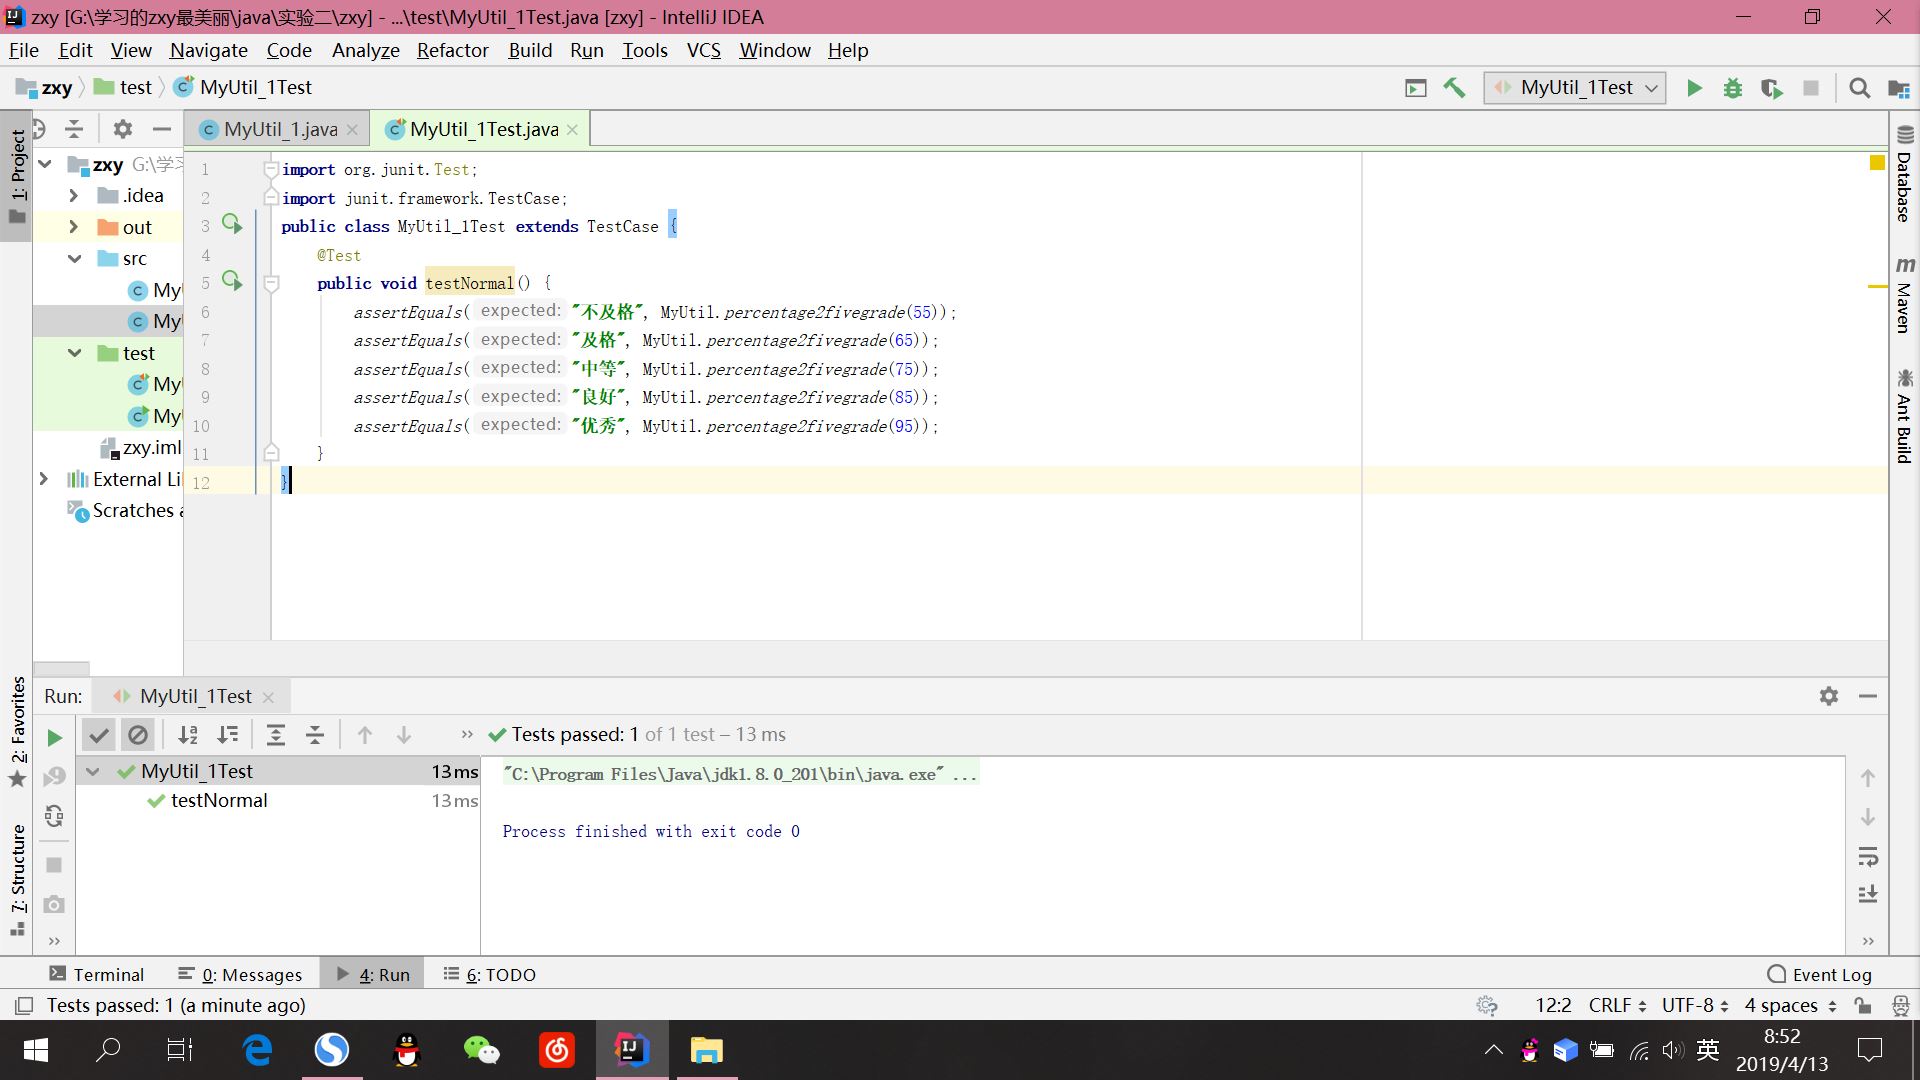Run with coverage from the top toolbar

click(1772, 88)
